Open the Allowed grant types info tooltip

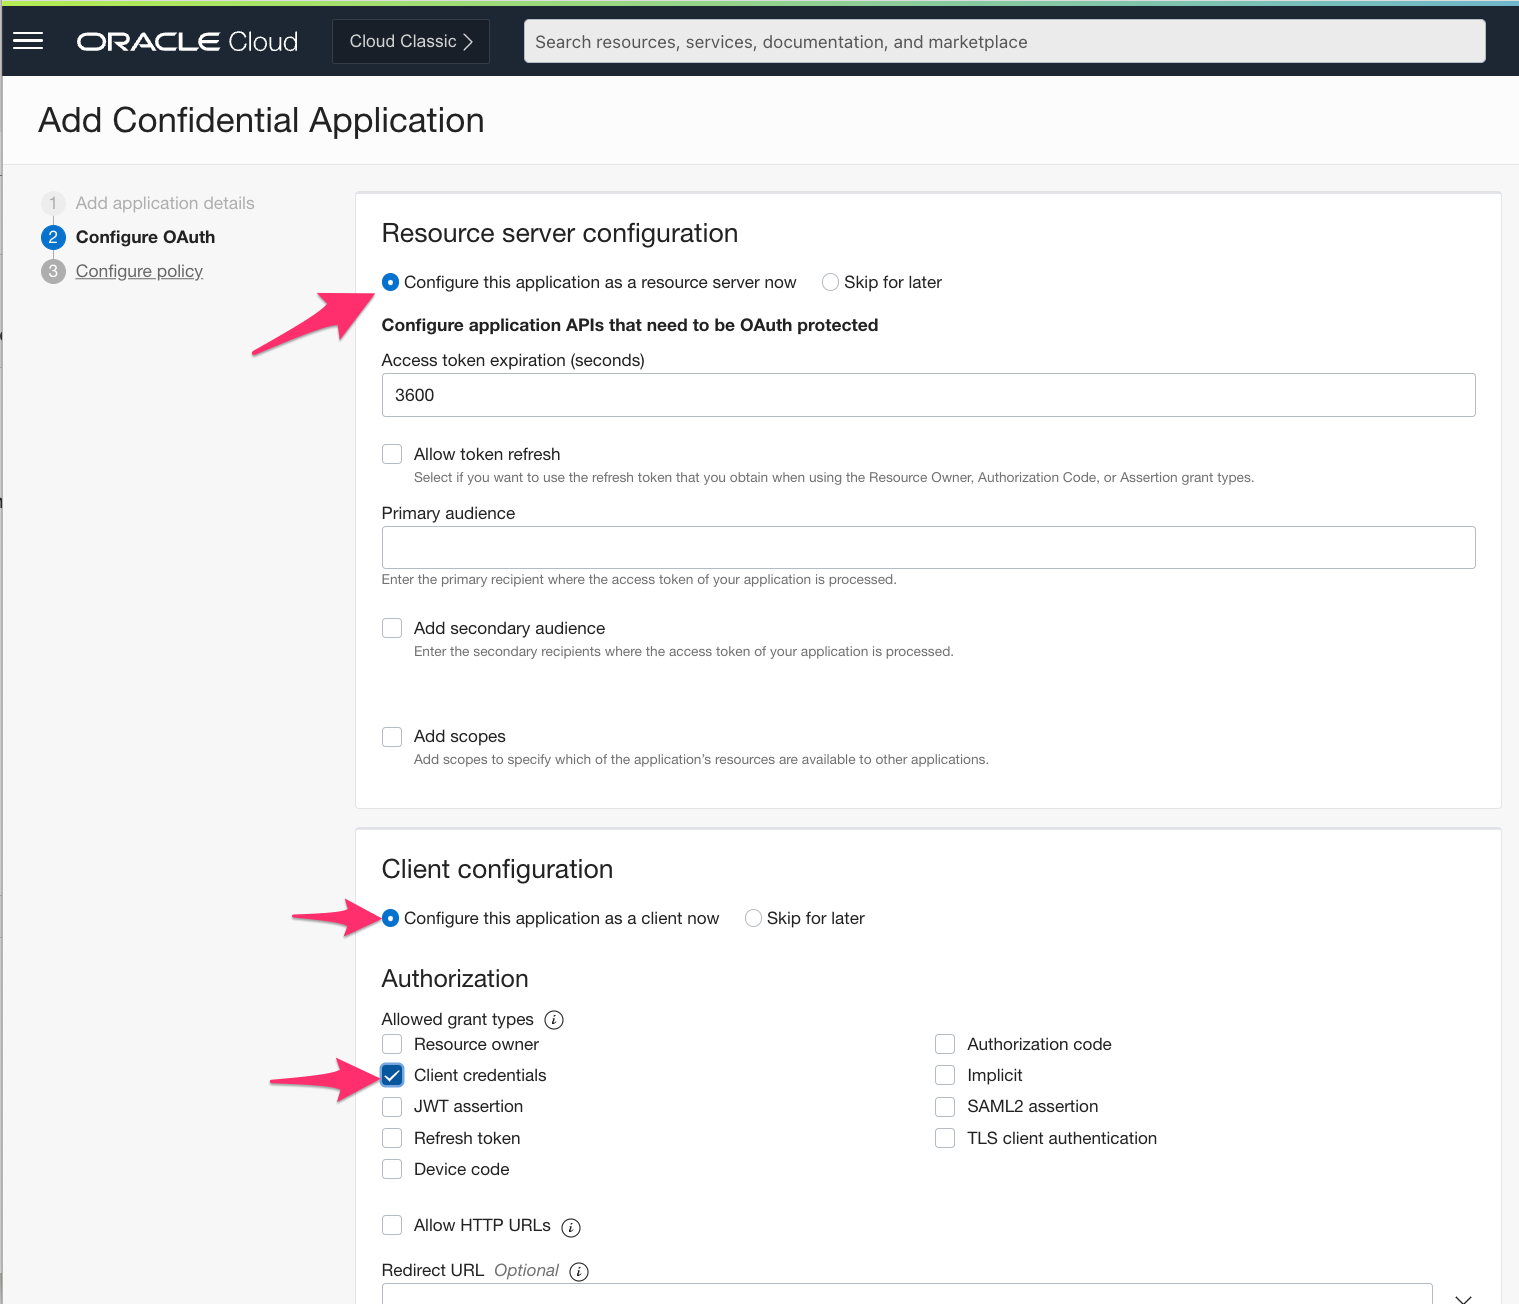coord(554,1019)
